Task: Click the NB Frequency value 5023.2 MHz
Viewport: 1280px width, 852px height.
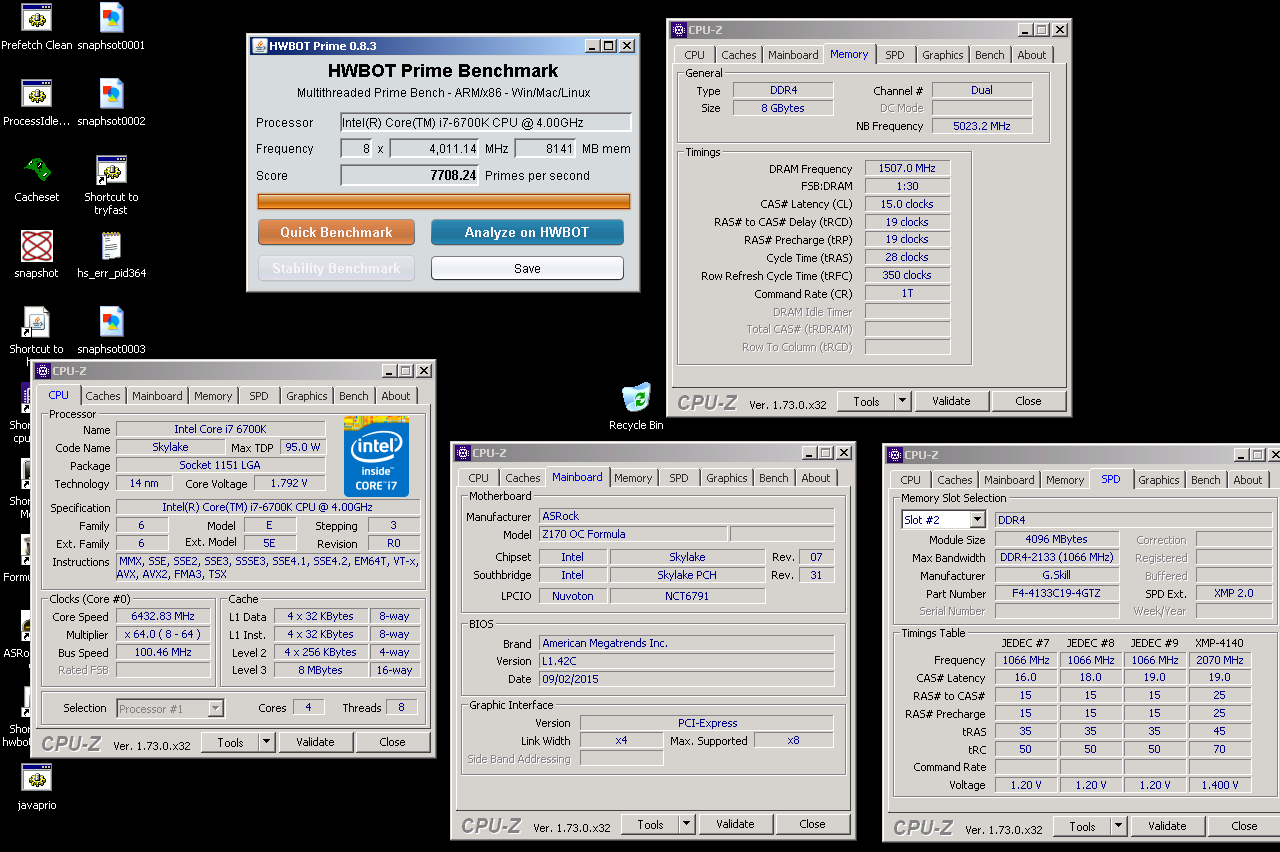Action: tap(982, 126)
